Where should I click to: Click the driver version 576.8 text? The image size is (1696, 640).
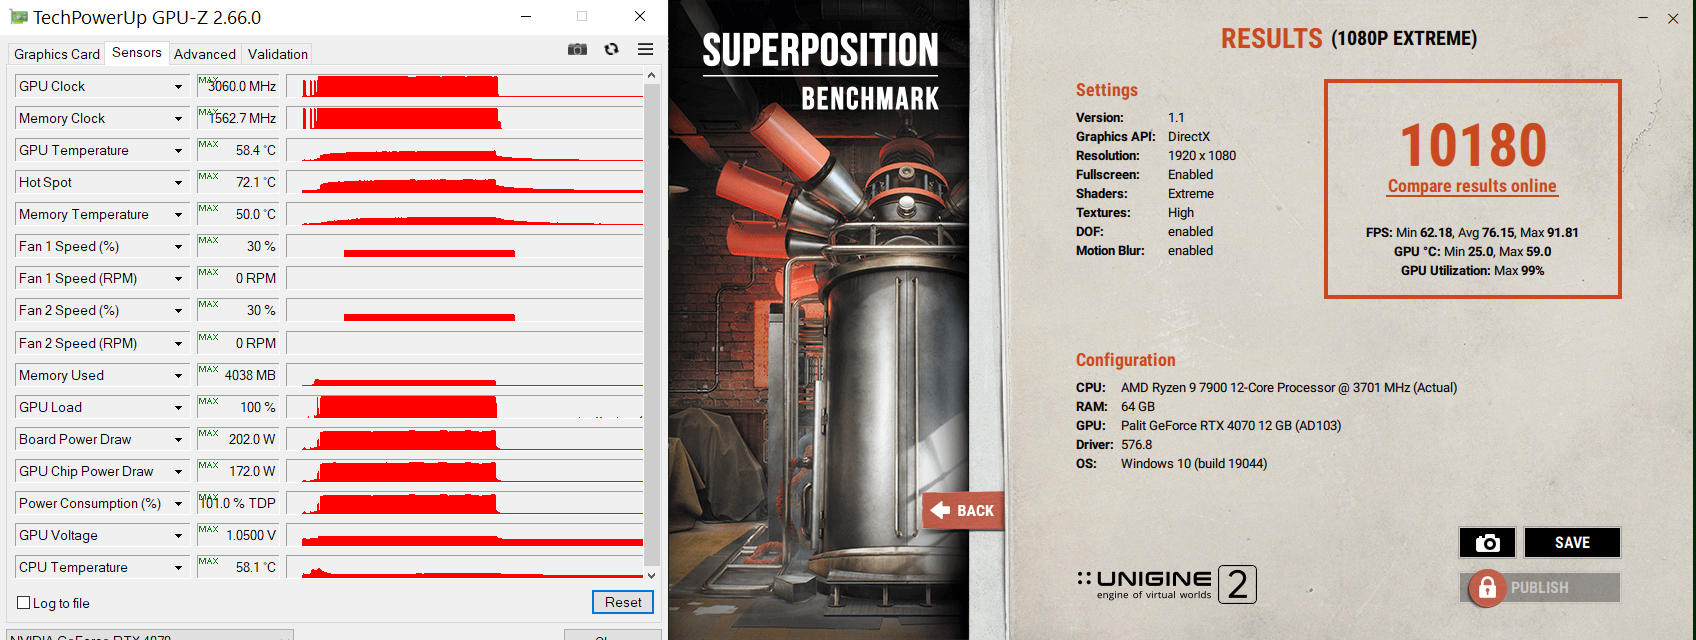pos(1136,445)
